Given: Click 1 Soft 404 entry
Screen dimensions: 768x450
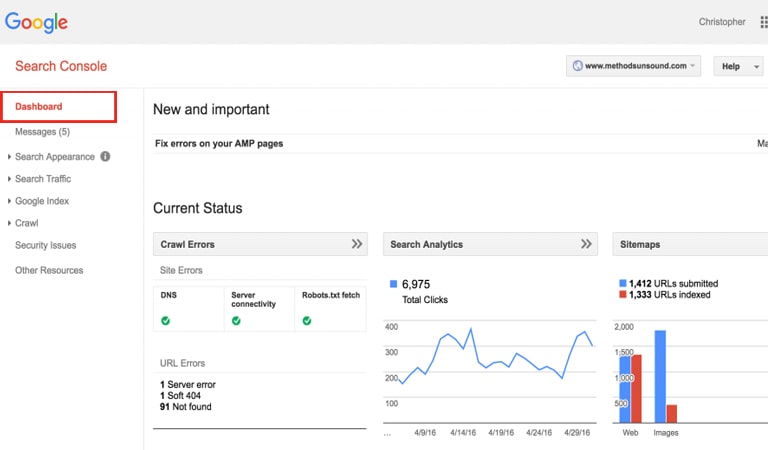Looking at the screenshot, I should (180, 396).
